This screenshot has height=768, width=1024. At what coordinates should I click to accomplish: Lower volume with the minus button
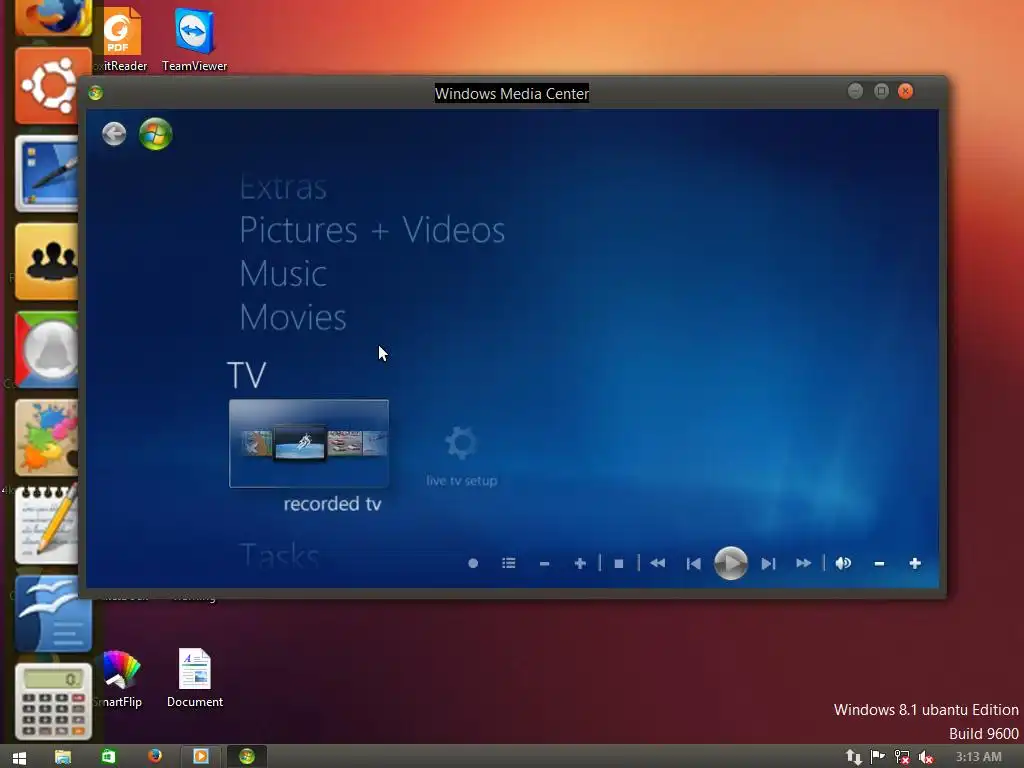click(879, 564)
